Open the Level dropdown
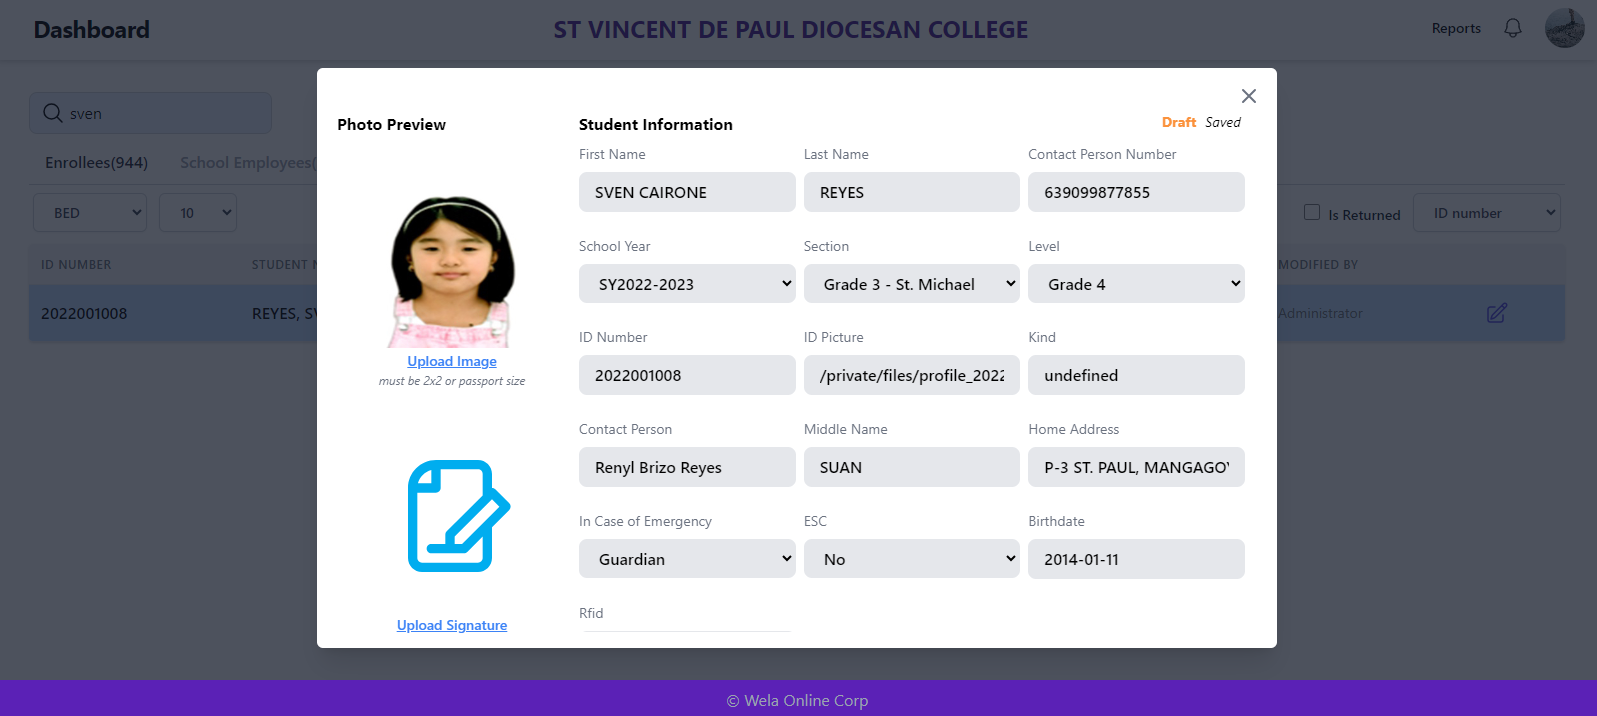 coord(1136,284)
